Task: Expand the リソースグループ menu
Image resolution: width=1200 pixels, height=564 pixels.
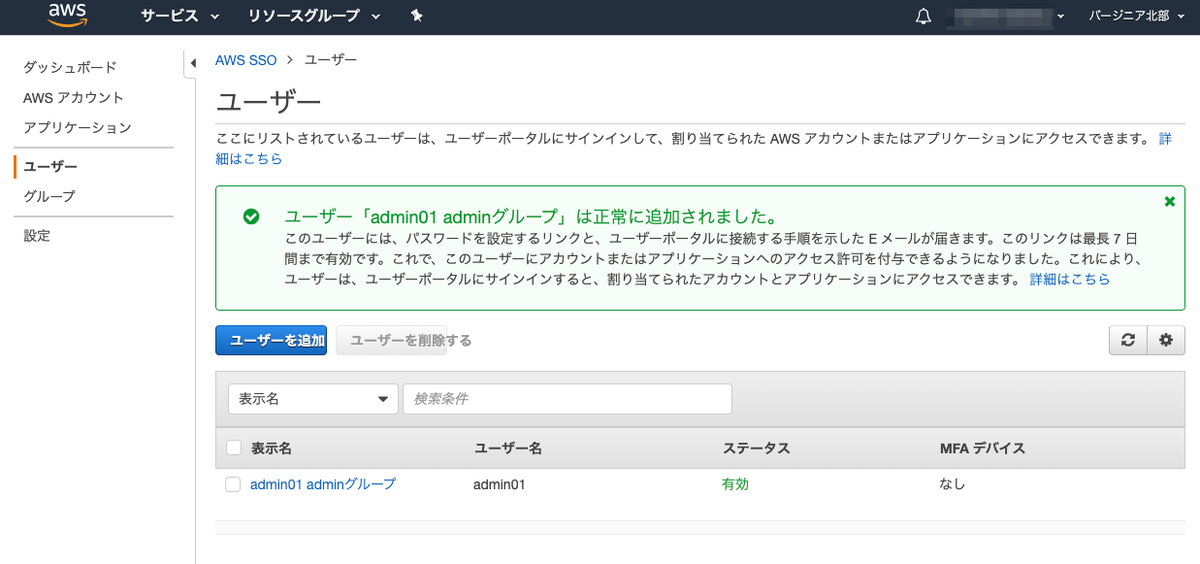Action: (x=315, y=17)
